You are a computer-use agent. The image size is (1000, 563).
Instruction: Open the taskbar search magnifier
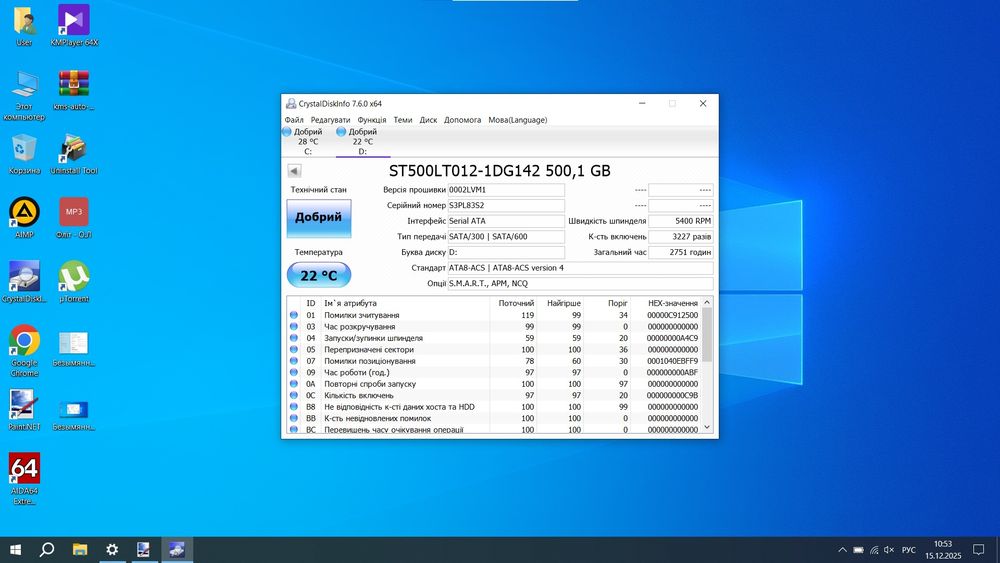[x=47, y=550]
